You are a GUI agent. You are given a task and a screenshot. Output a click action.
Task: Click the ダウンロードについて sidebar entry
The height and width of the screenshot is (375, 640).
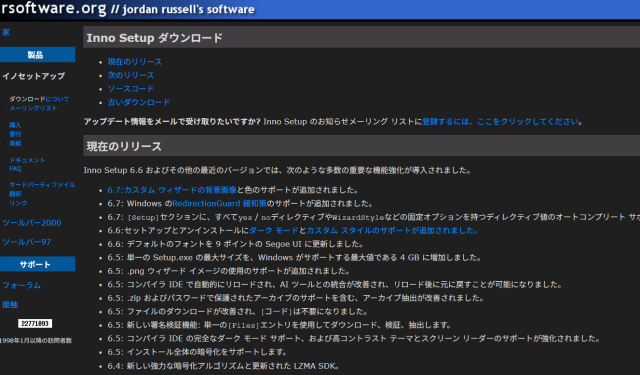[39, 99]
